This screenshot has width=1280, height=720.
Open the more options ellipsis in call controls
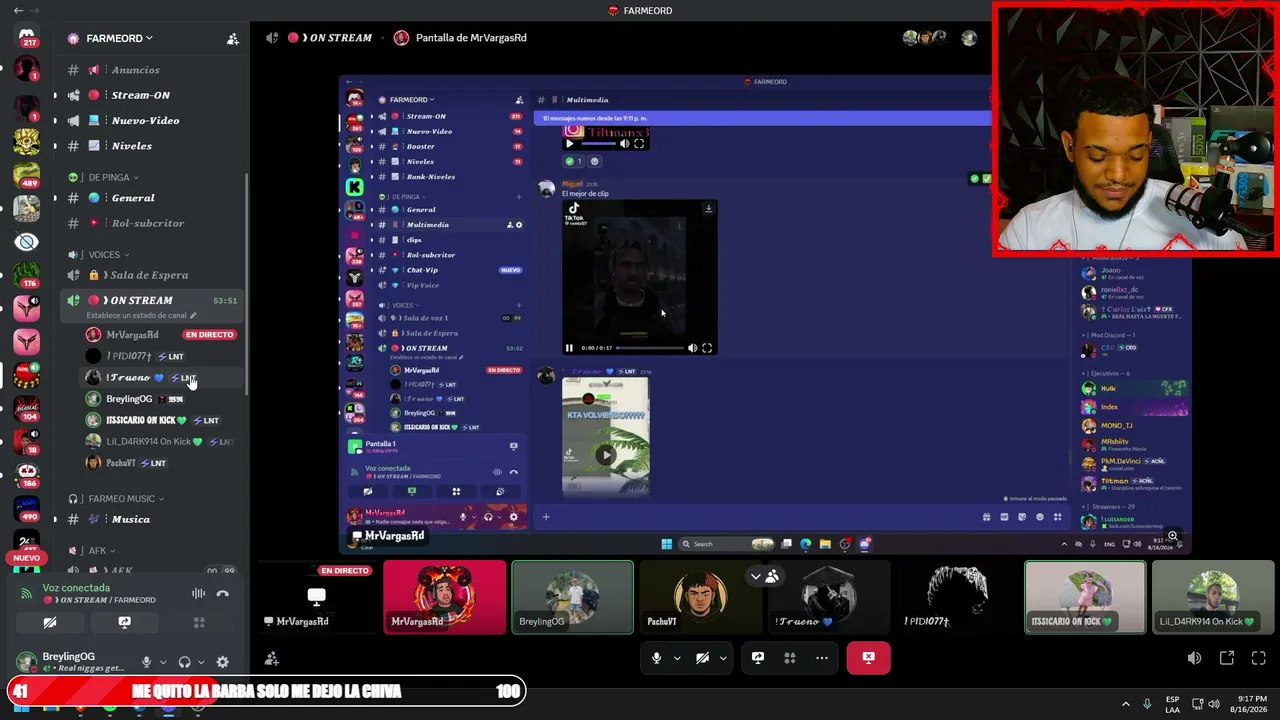pos(822,658)
